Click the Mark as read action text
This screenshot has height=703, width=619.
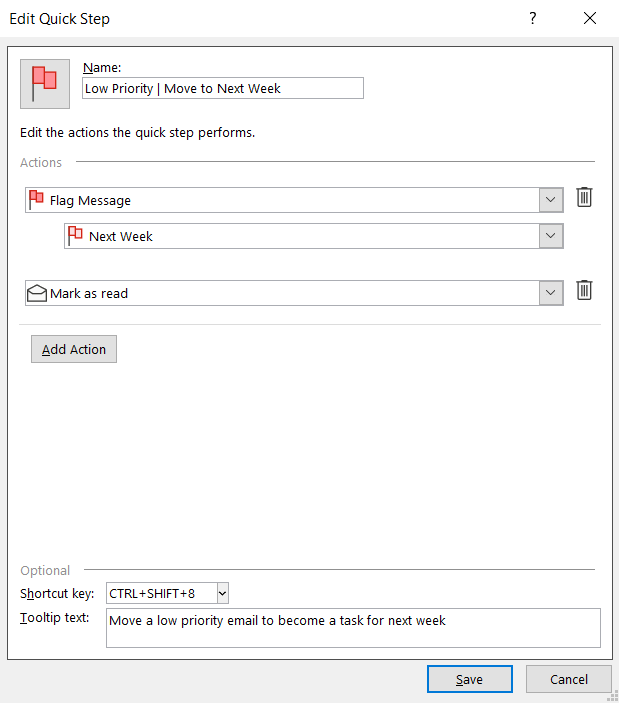89,293
